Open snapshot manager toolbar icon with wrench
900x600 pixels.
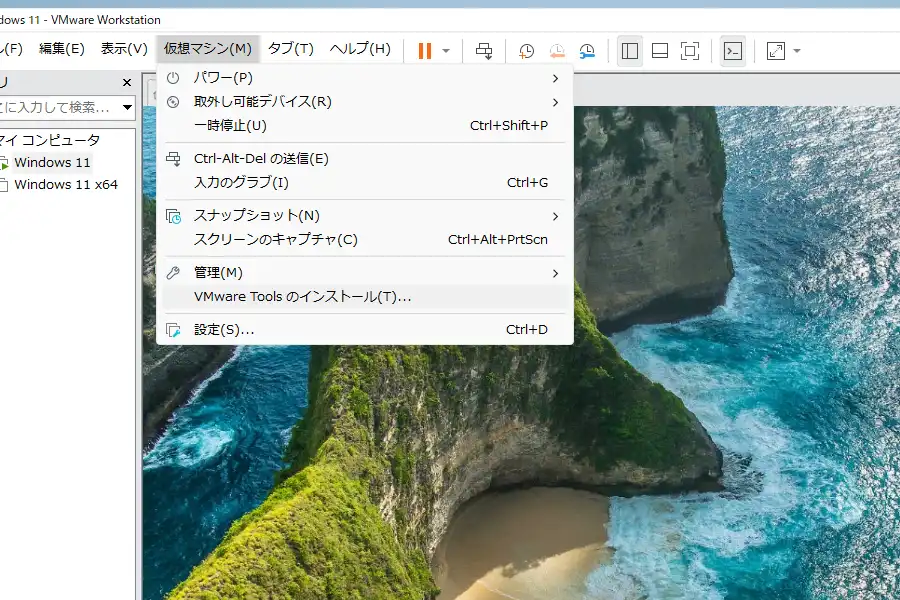[x=587, y=51]
